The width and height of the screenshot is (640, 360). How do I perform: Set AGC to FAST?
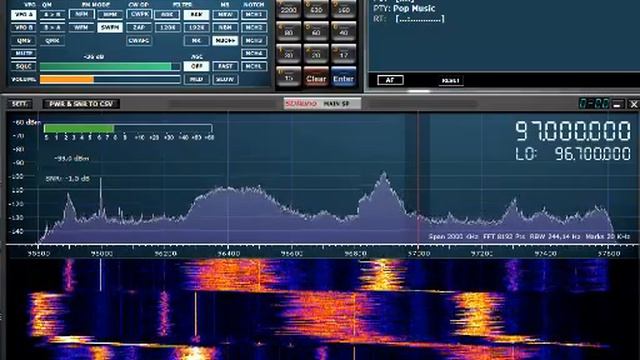[225, 66]
